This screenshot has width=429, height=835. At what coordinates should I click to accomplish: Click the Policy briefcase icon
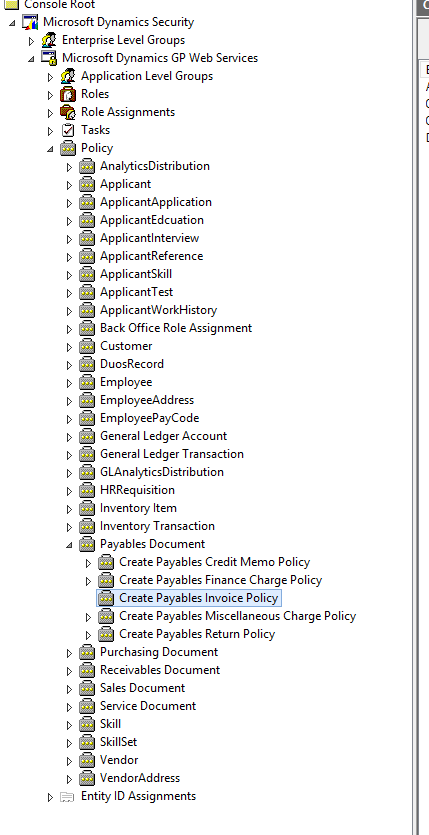pyautogui.click(x=68, y=148)
